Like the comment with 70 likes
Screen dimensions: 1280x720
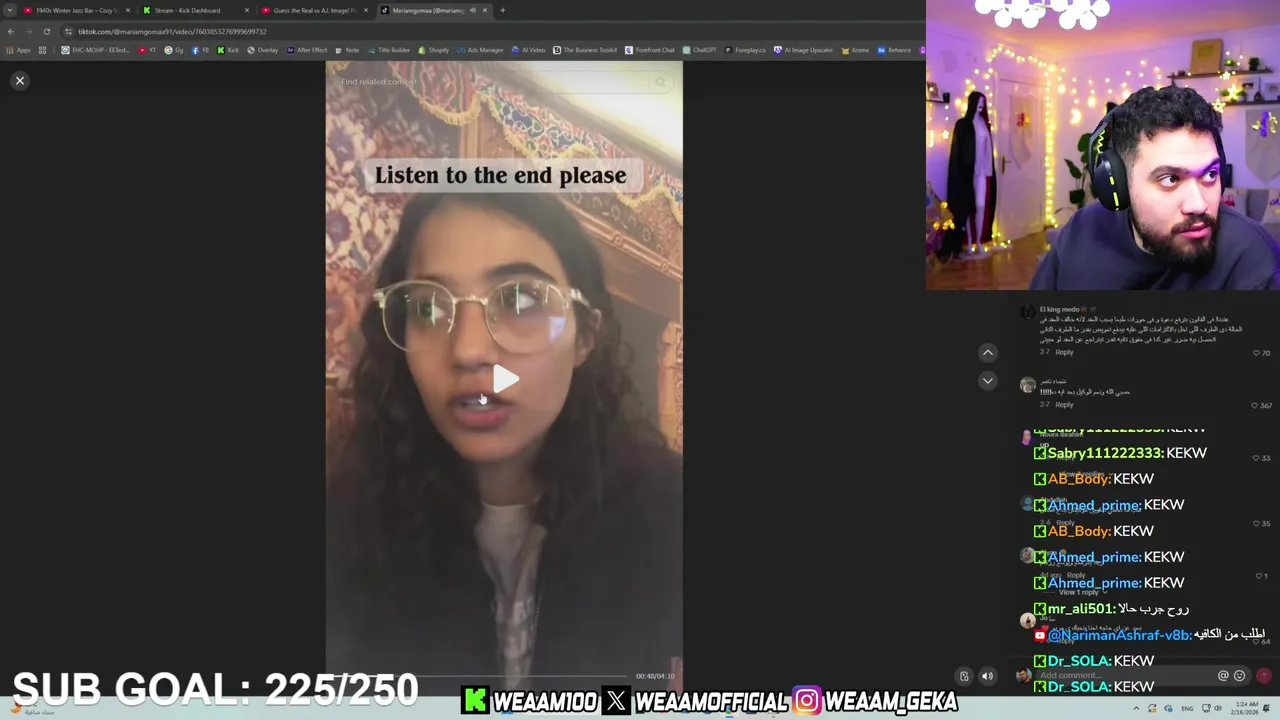[1256, 353]
